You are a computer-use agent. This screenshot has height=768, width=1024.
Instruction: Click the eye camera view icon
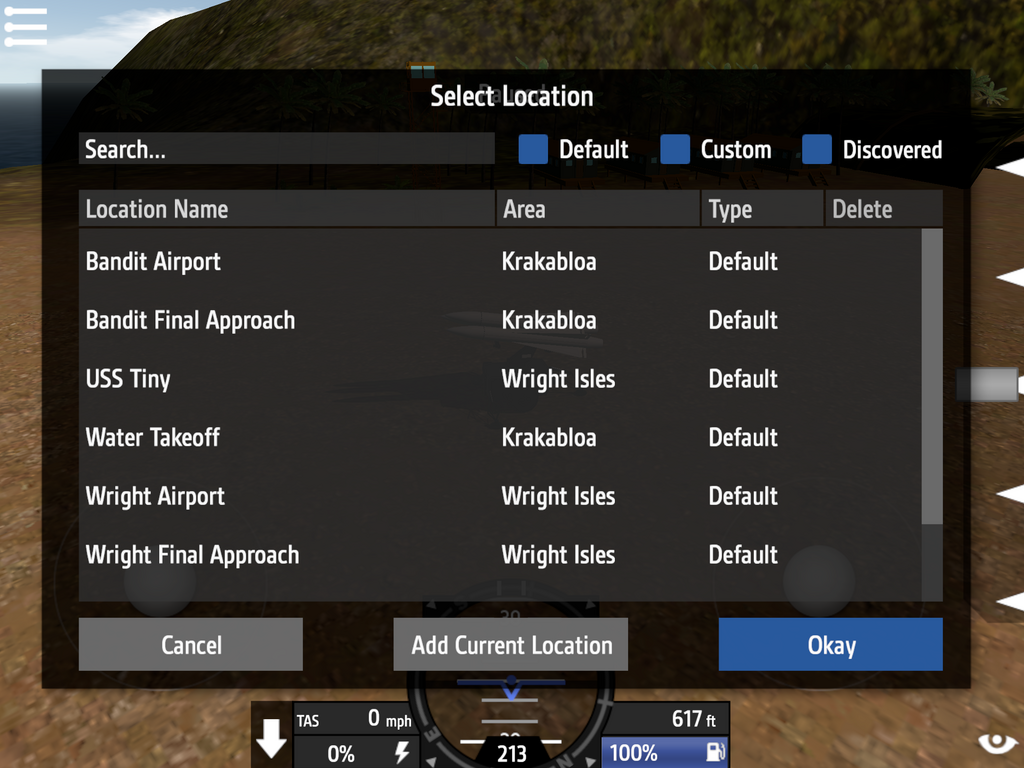pyautogui.click(x=998, y=743)
